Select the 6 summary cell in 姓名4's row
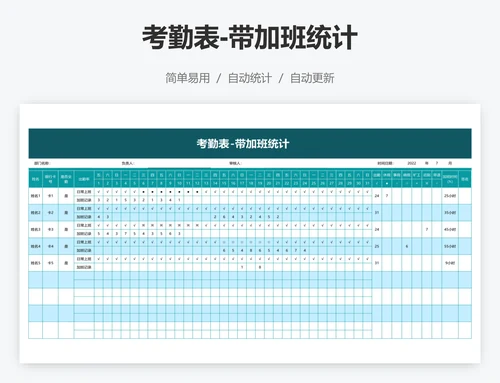 (x=407, y=246)
